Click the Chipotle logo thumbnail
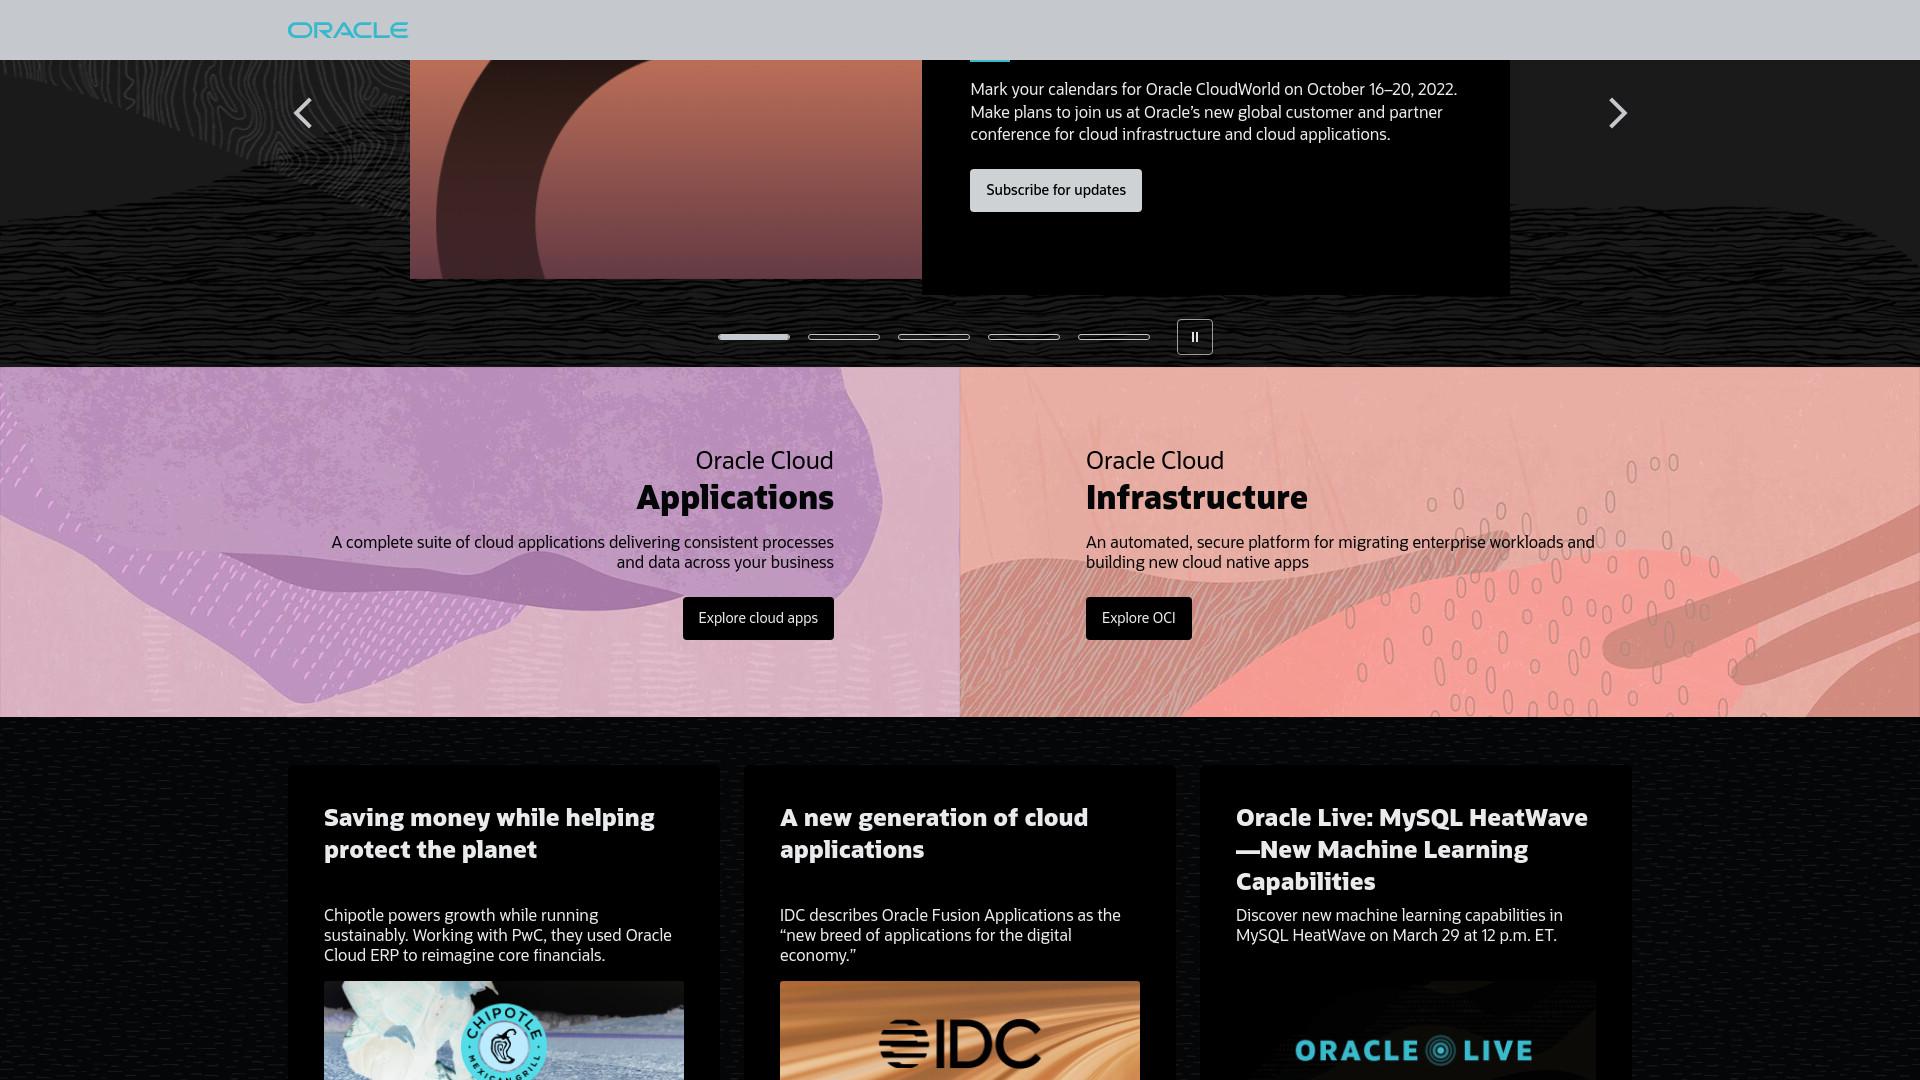 [504, 1030]
